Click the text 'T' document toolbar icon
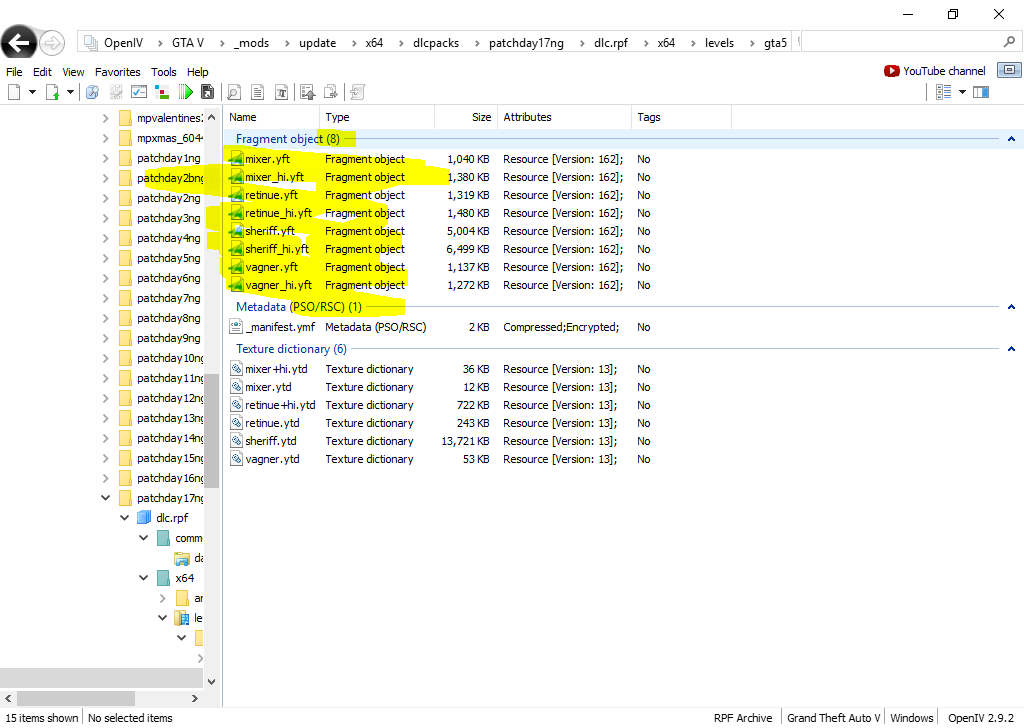Image resolution: width=1024 pixels, height=728 pixels. pos(281,92)
